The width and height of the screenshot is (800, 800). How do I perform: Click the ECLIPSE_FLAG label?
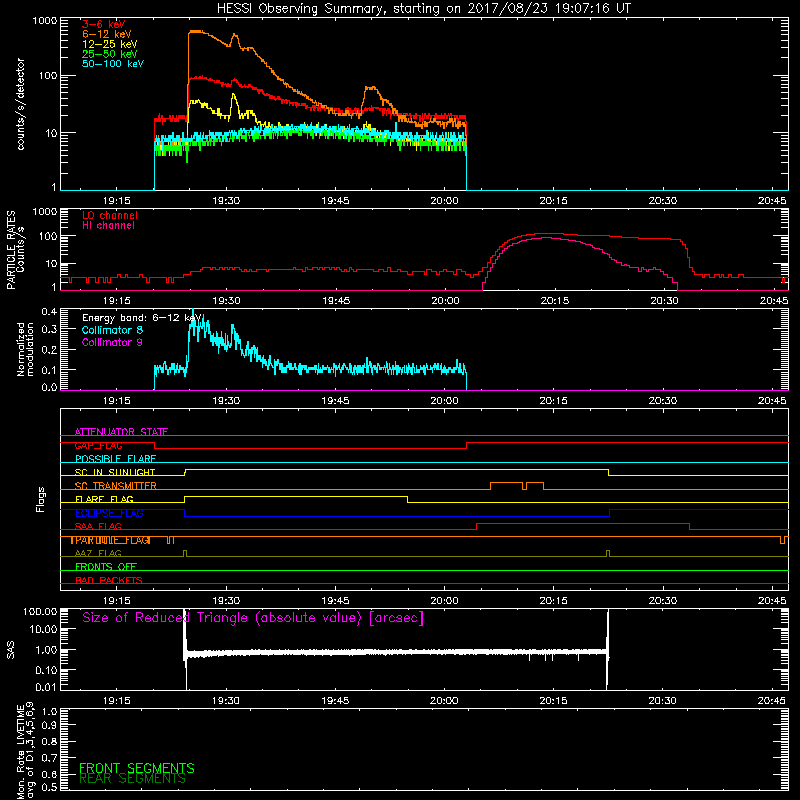click(109, 513)
